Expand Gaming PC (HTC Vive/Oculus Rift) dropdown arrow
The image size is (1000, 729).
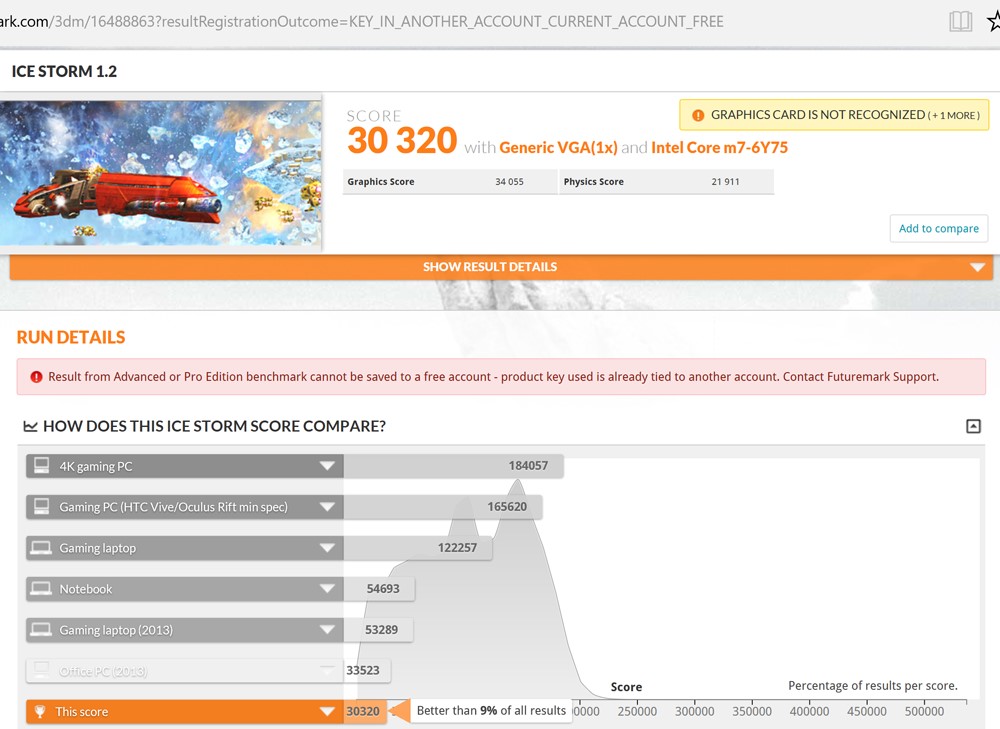[327, 507]
